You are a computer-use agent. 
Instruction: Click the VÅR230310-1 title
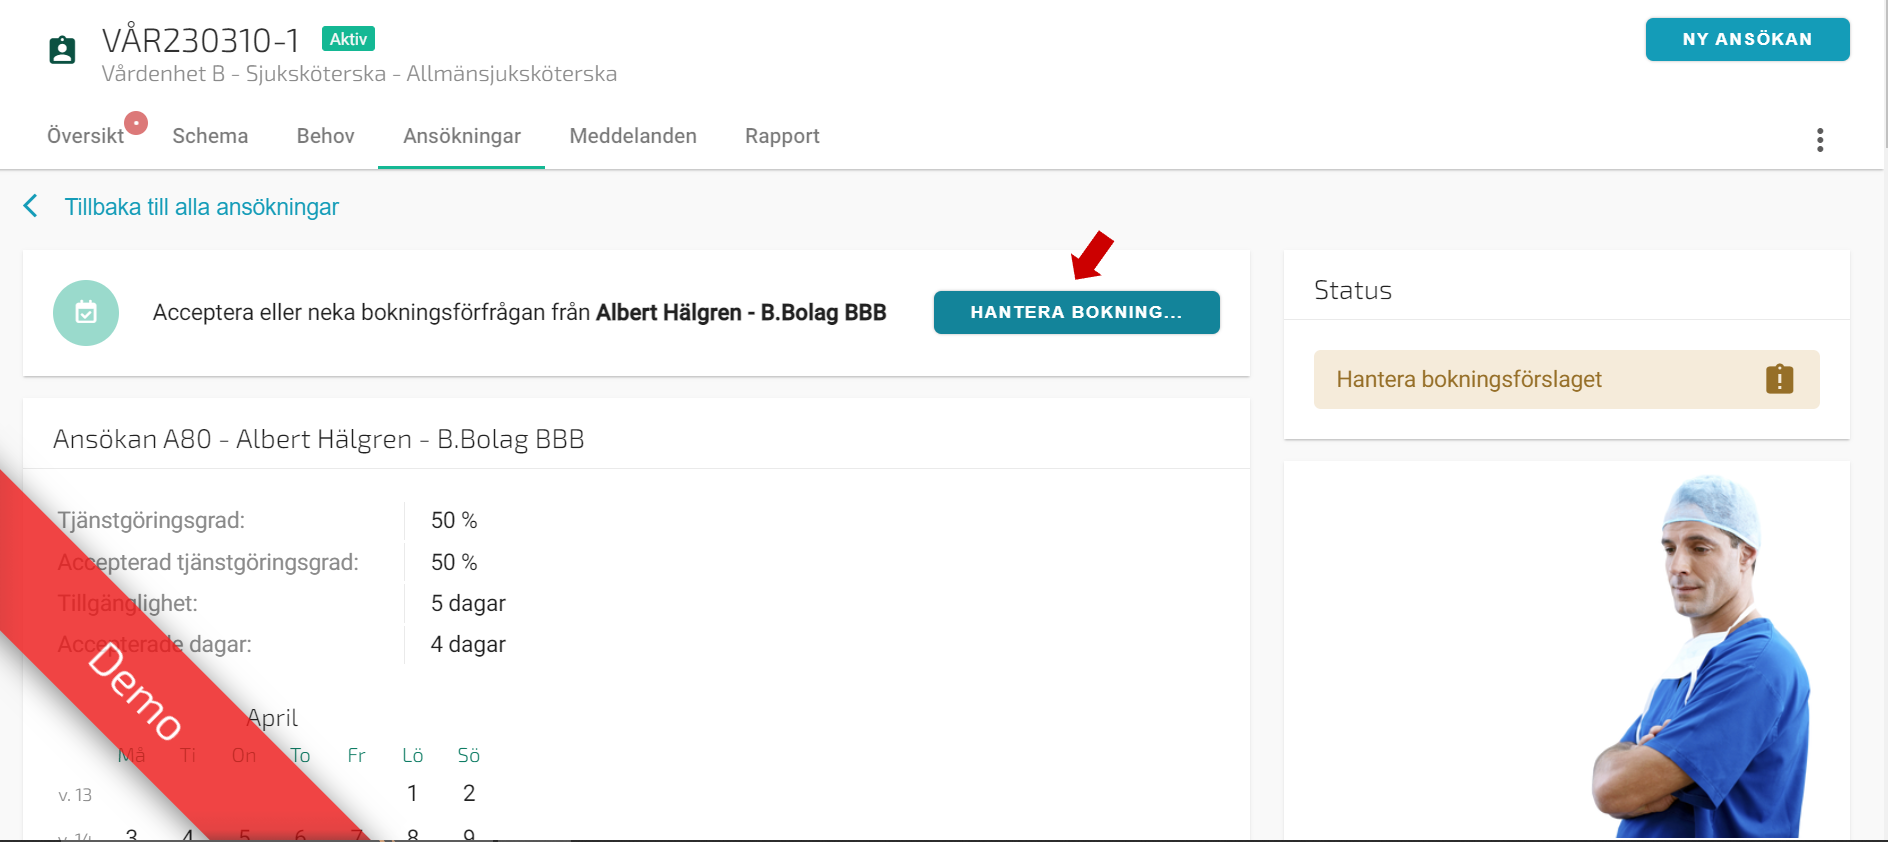pos(201,40)
